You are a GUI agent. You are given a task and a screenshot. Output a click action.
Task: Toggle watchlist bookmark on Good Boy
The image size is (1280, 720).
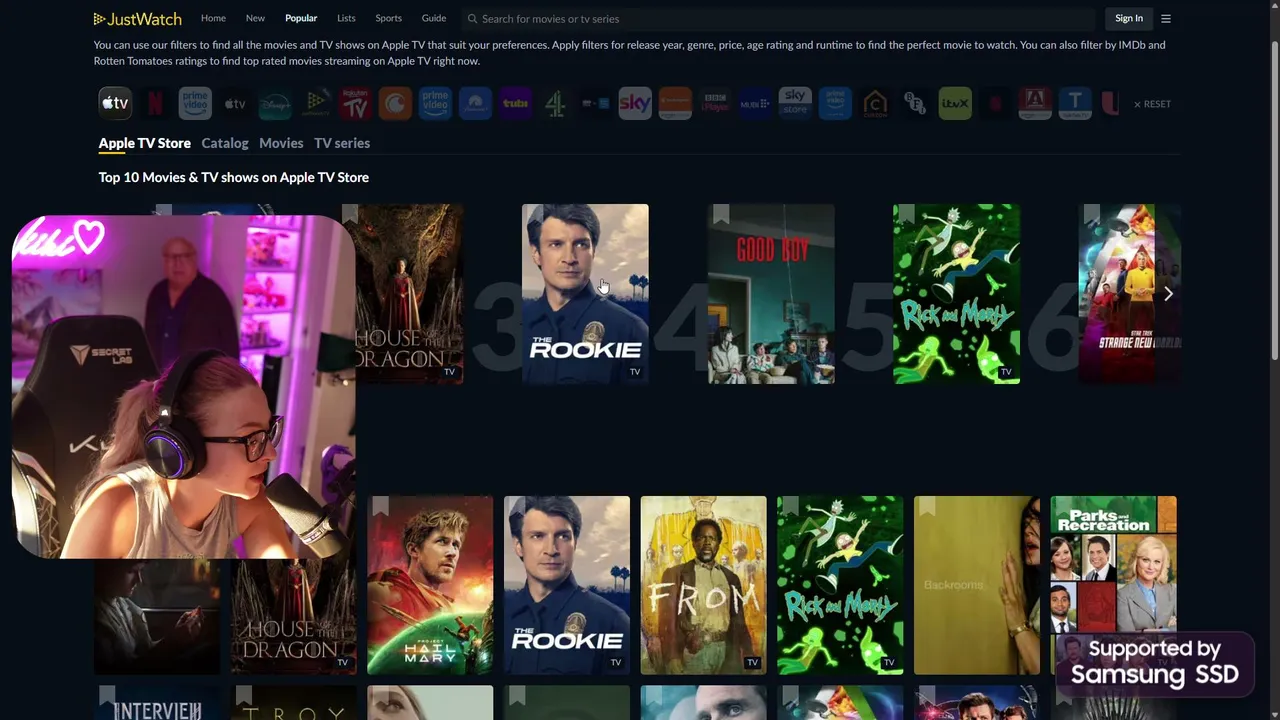pos(721,214)
